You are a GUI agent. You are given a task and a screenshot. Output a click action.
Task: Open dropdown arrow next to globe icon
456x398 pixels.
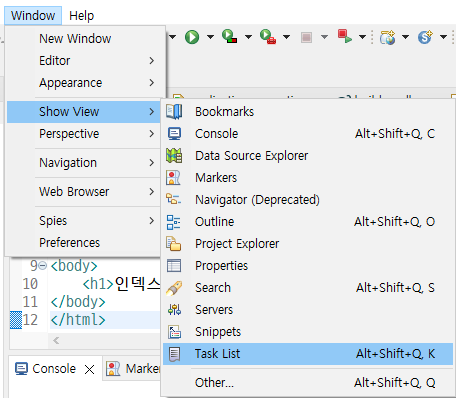click(405, 37)
